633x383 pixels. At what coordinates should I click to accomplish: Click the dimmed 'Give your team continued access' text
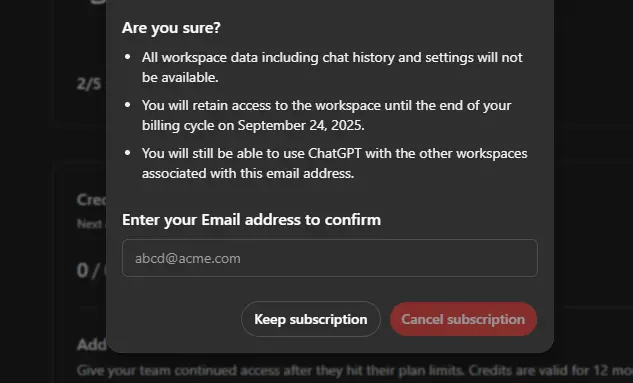click(x=354, y=370)
